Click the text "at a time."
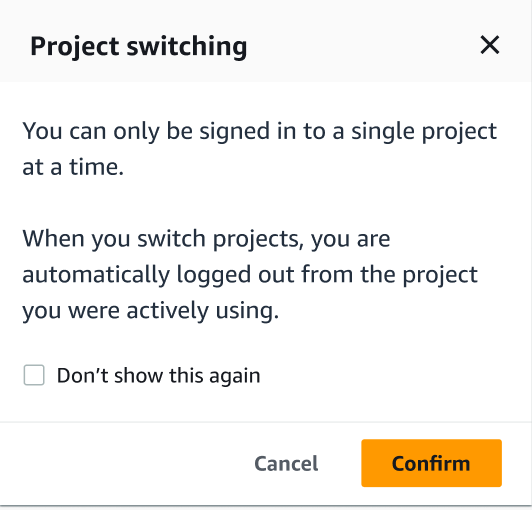The image size is (532, 510). coord(73,167)
